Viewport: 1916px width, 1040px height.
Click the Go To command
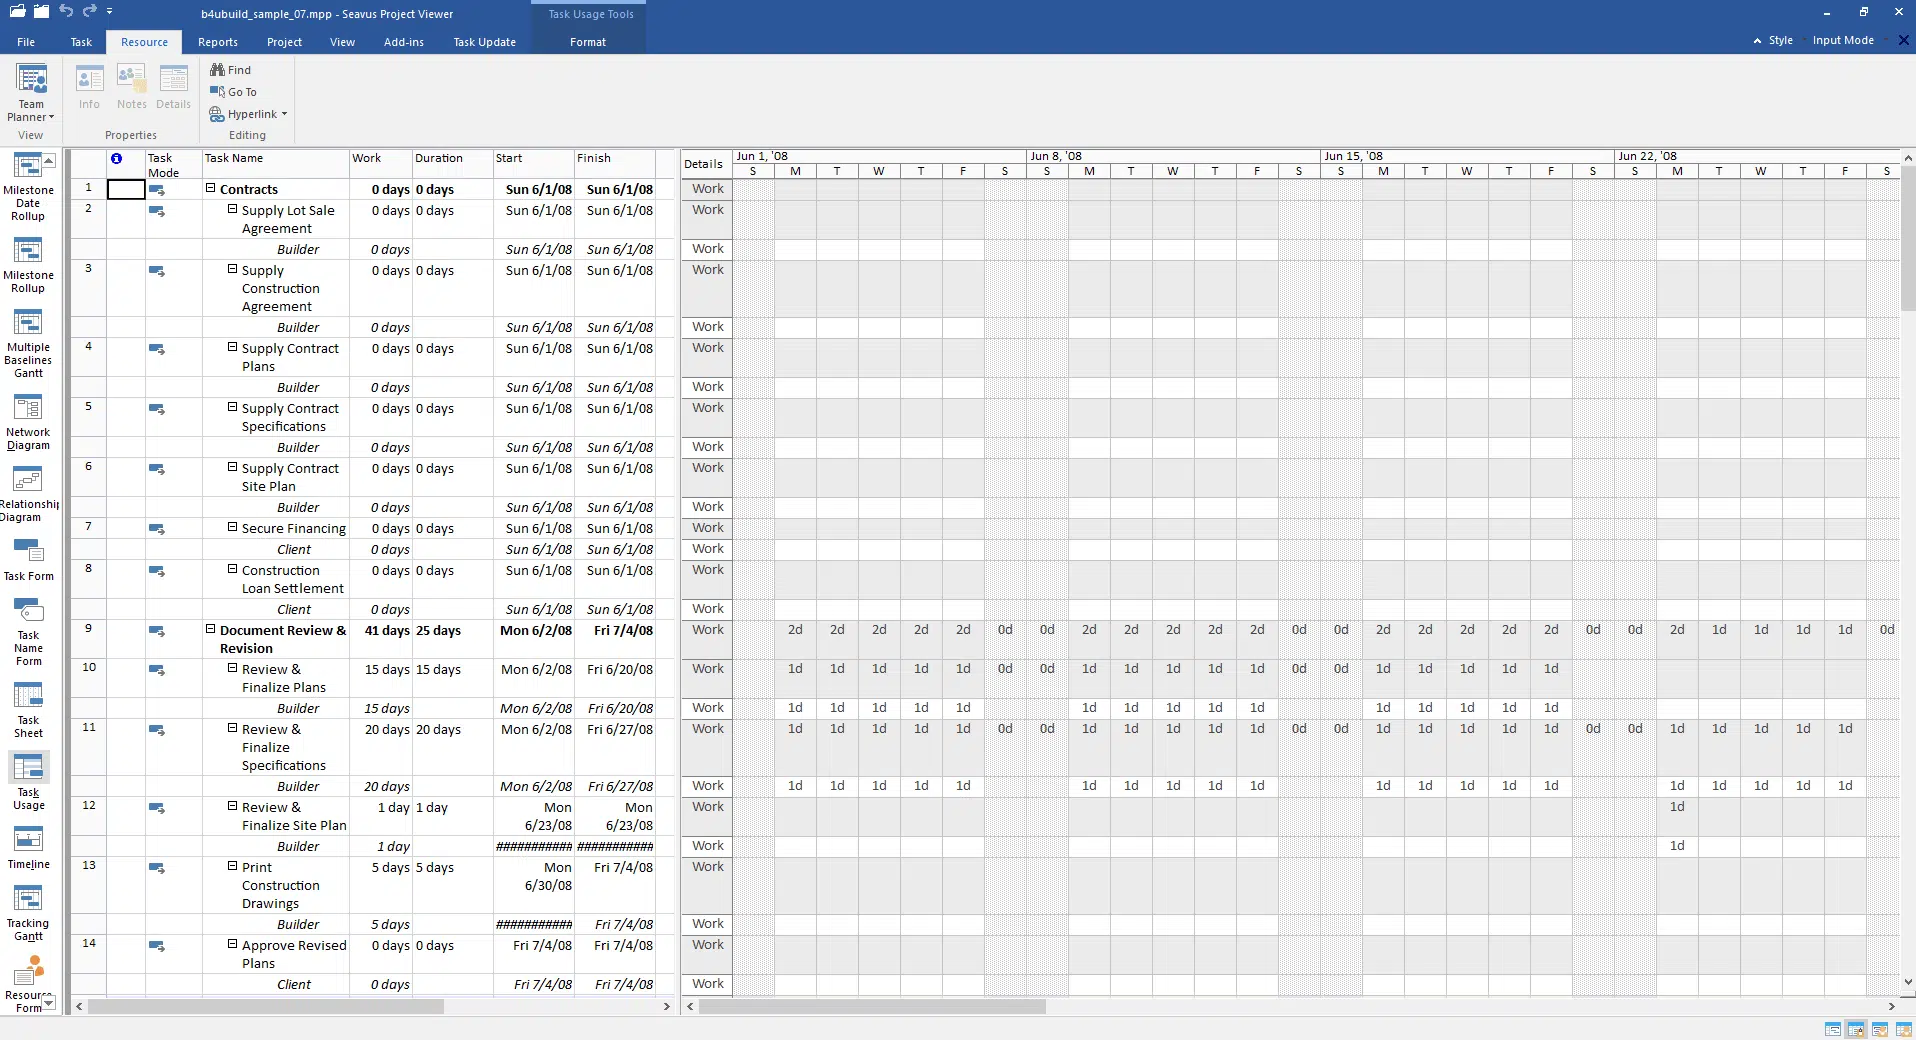233,92
